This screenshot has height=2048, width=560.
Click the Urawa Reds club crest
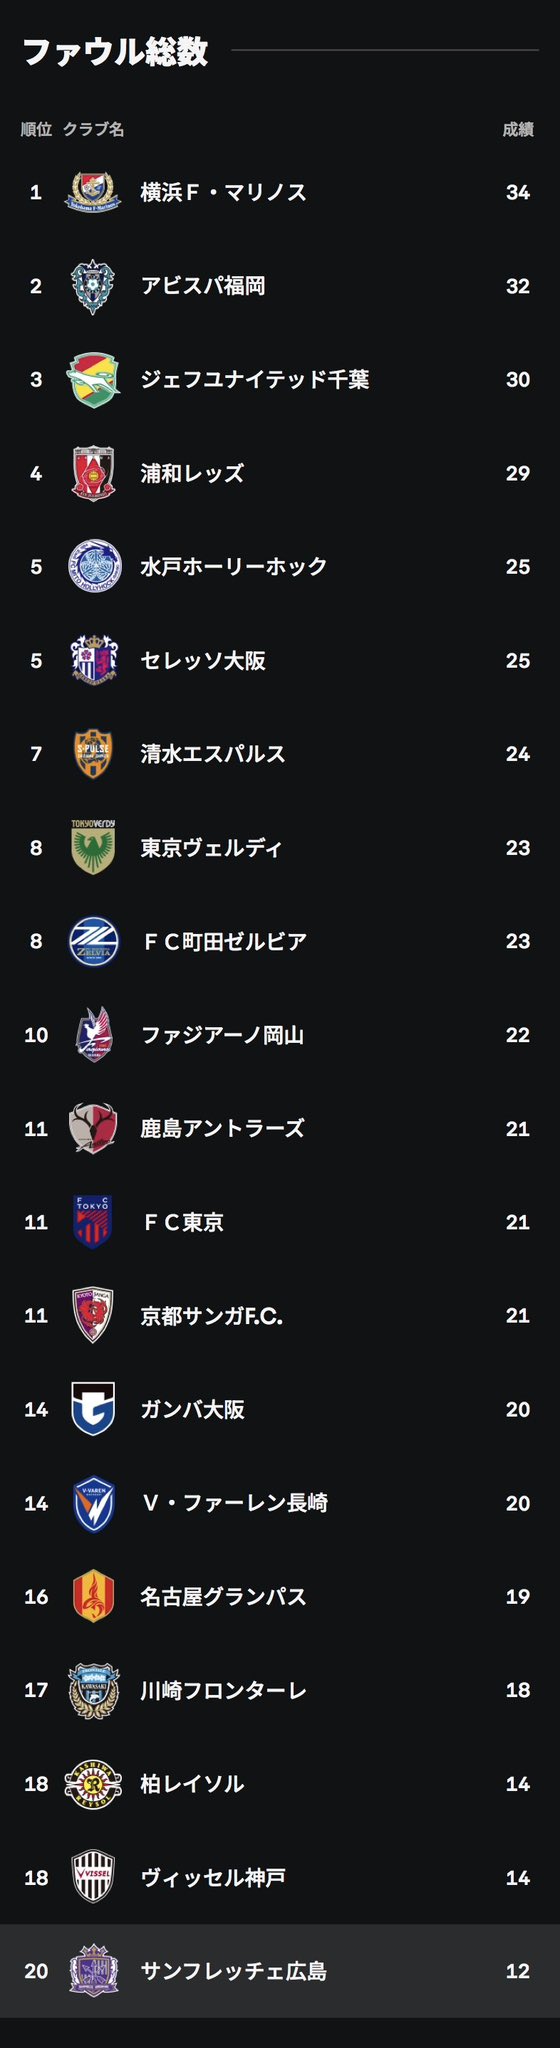(x=93, y=473)
